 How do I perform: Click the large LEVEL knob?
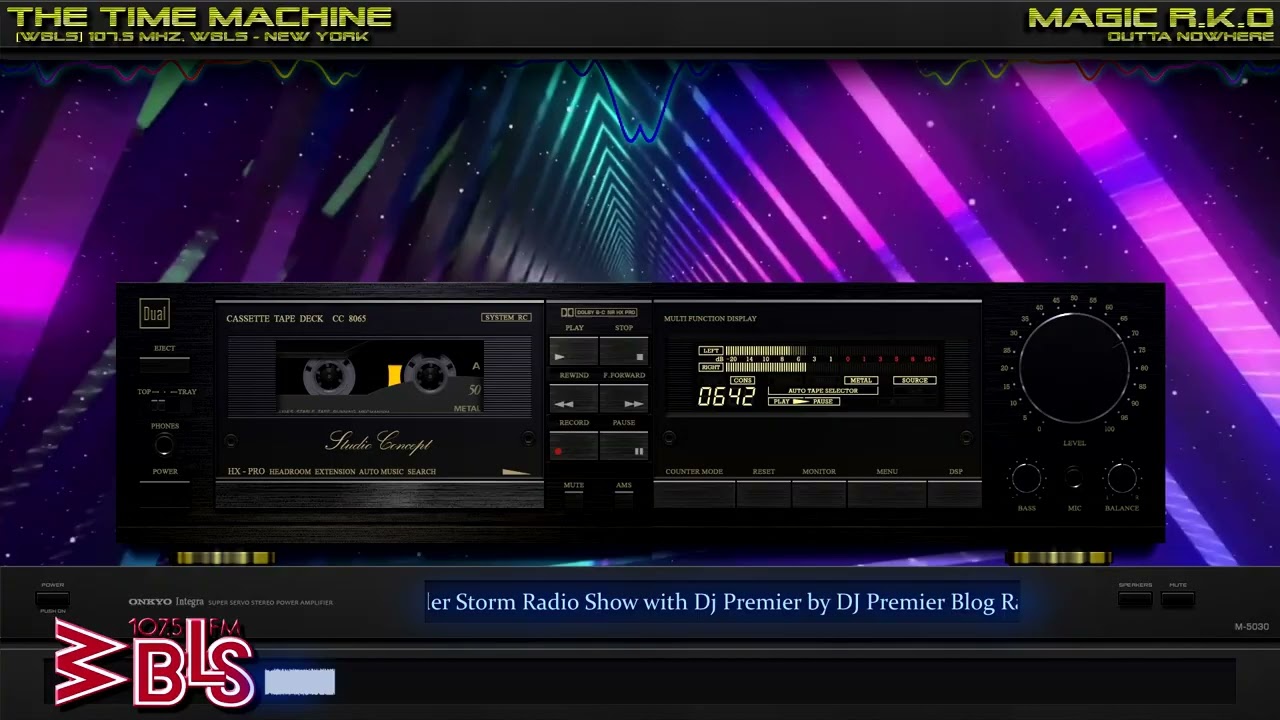[x=1074, y=368]
